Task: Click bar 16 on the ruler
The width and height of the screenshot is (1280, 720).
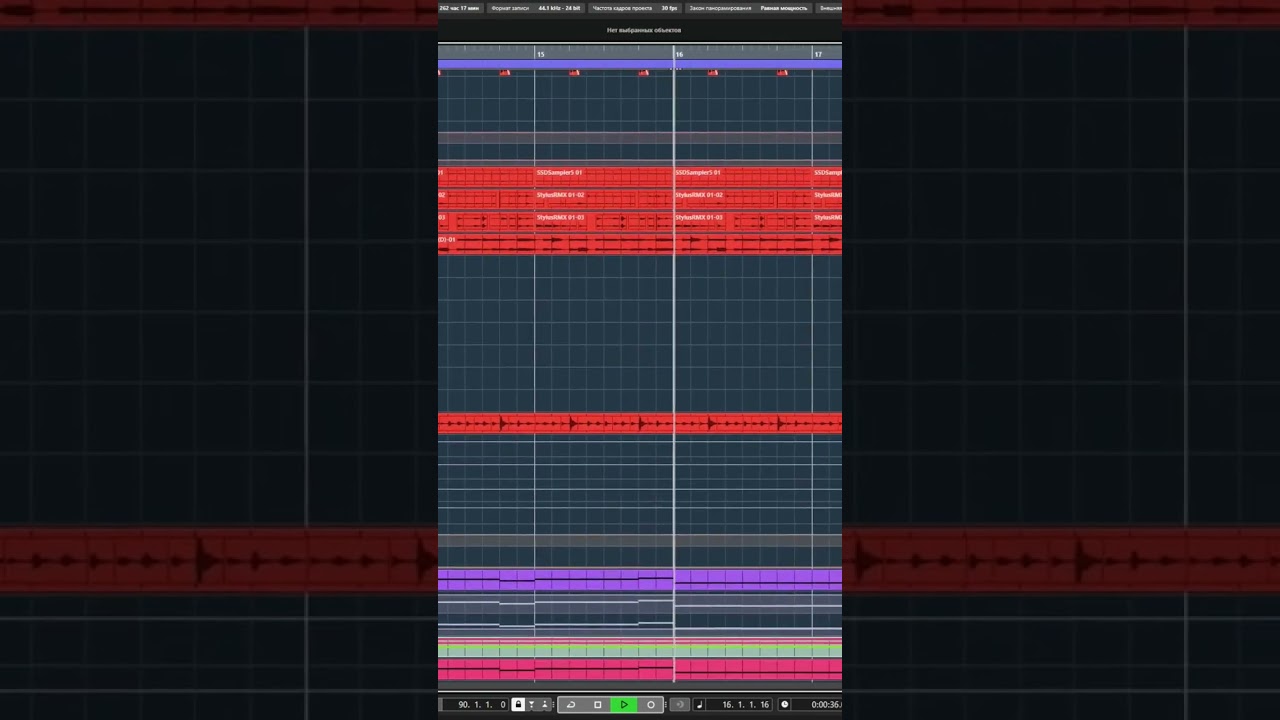Action: (679, 54)
